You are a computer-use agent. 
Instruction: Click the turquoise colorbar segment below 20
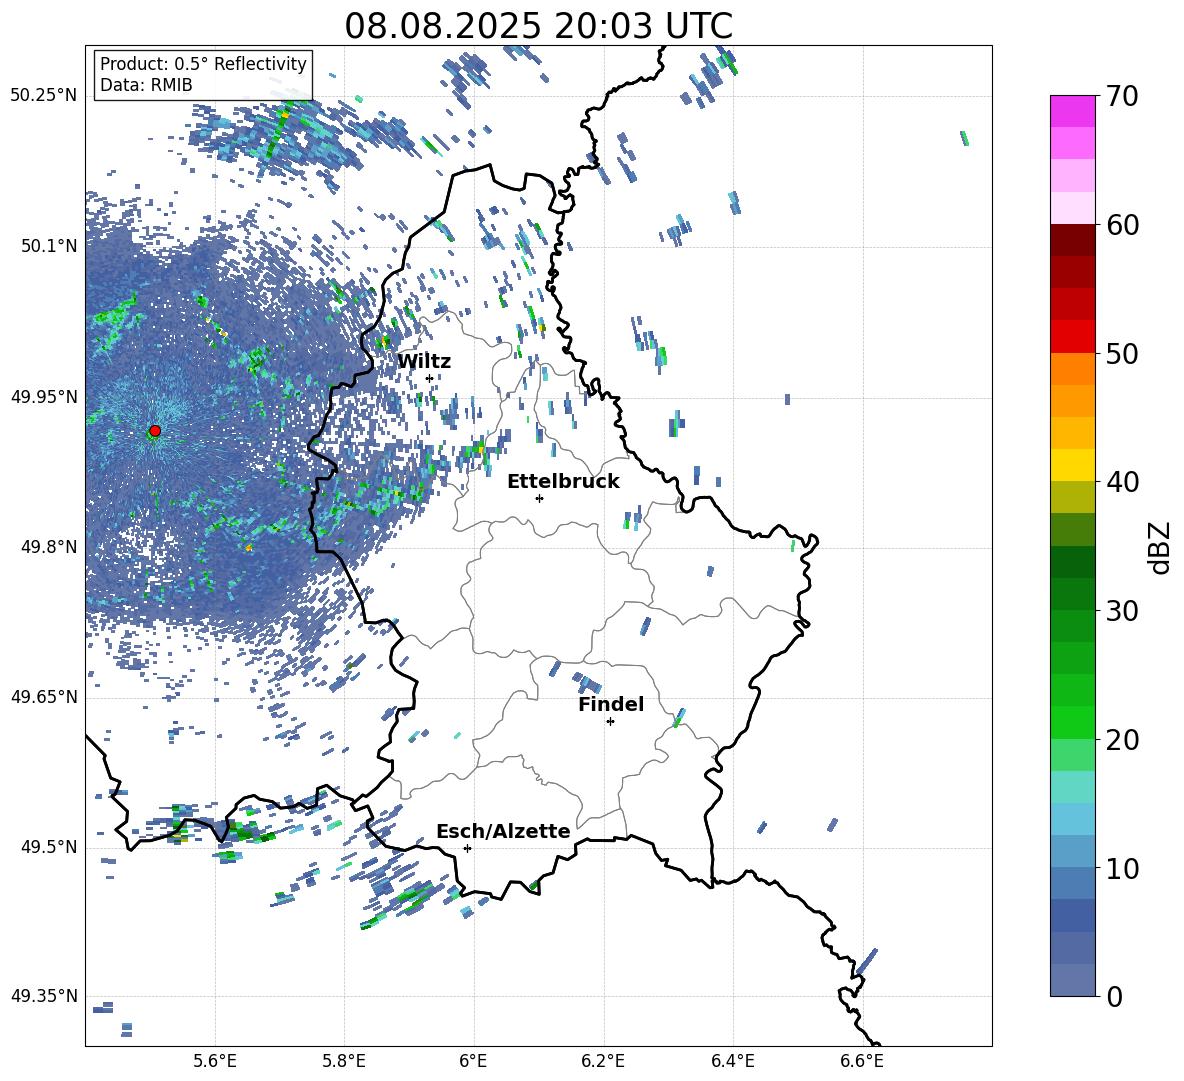point(1073,787)
